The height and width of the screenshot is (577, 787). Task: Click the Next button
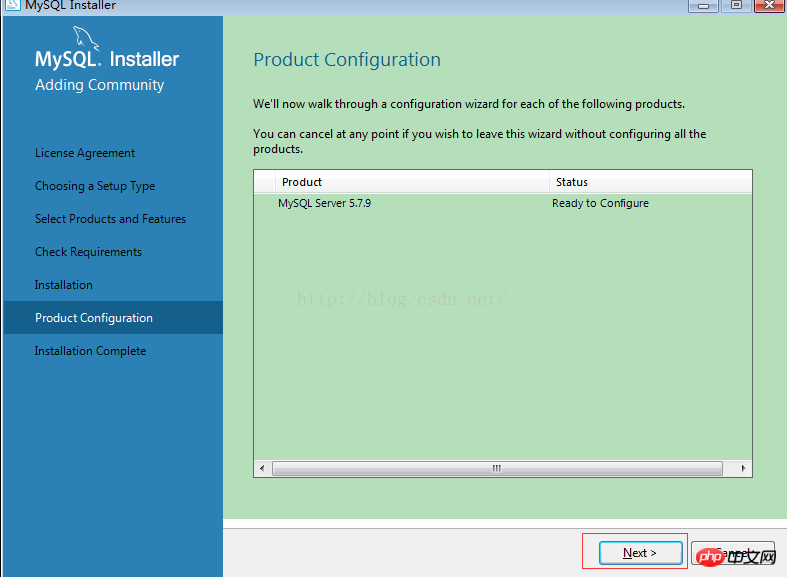coord(640,553)
